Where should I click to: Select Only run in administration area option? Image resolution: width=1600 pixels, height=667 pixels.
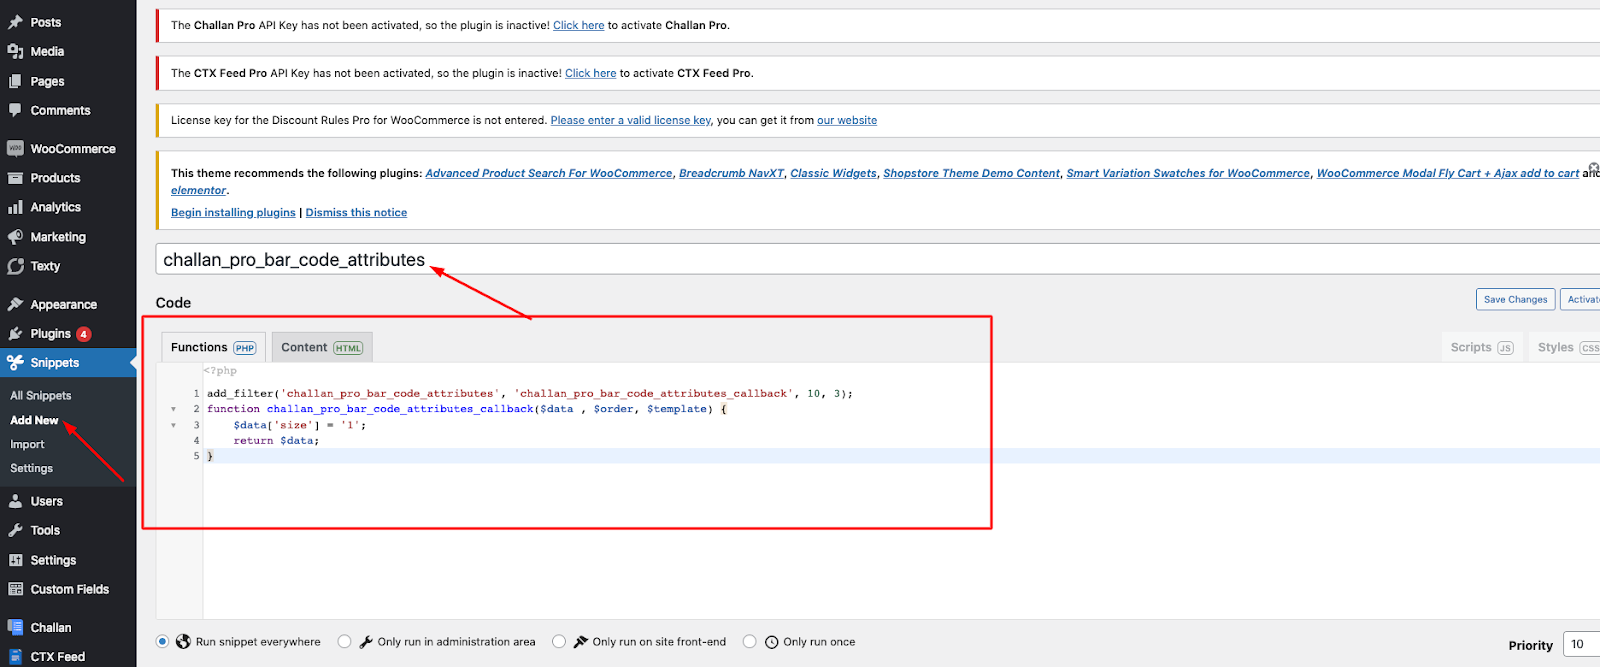point(344,642)
